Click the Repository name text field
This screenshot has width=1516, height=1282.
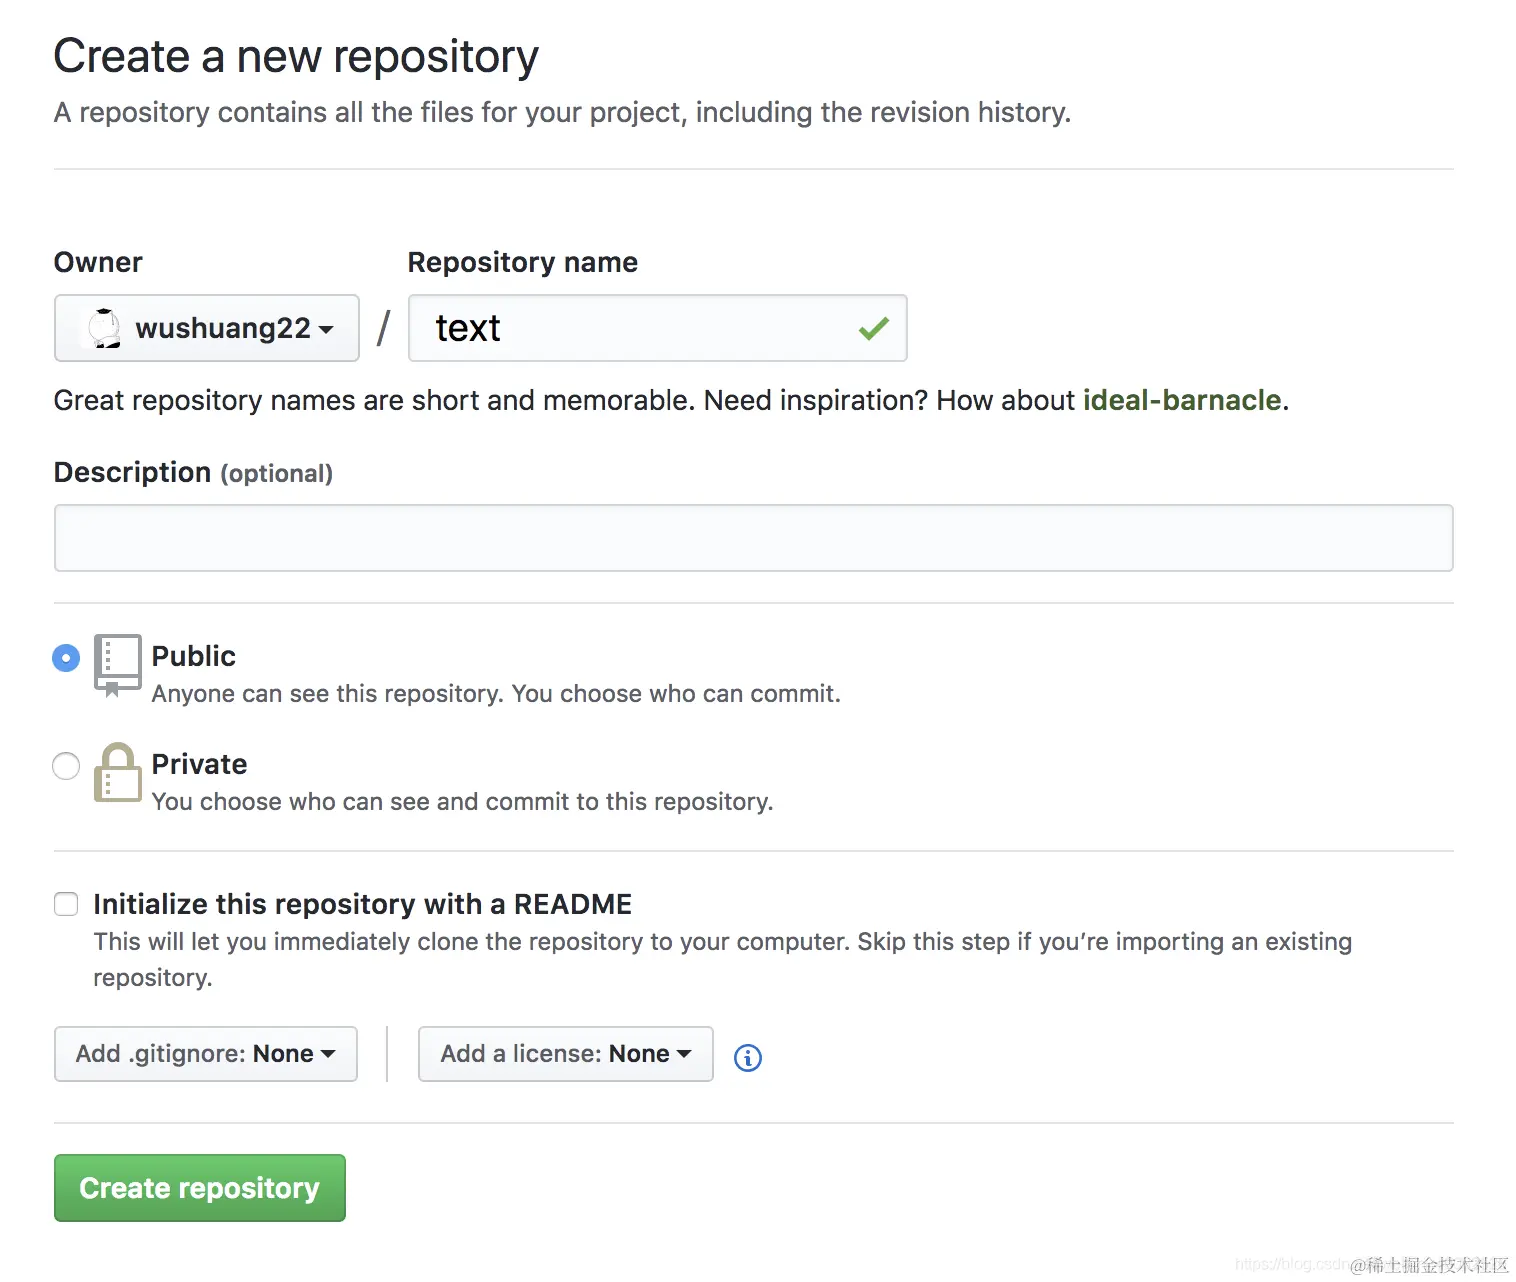[x=640, y=328]
